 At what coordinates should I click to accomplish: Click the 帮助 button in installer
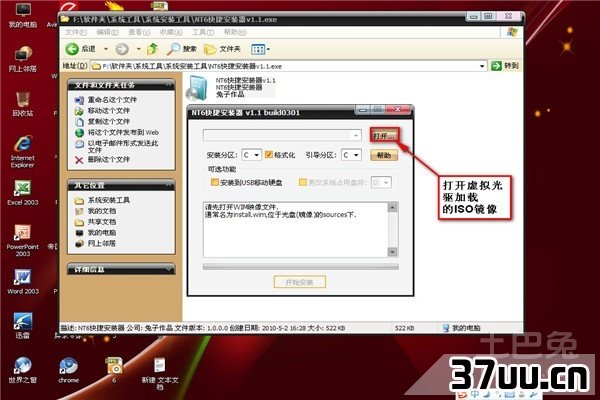pos(384,155)
